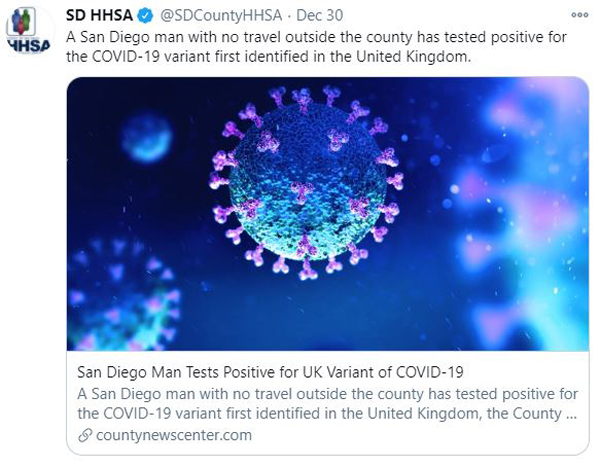Click the large central coronavirus particle image
This screenshot has height=467, width=600.
pyautogui.click(x=306, y=183)
